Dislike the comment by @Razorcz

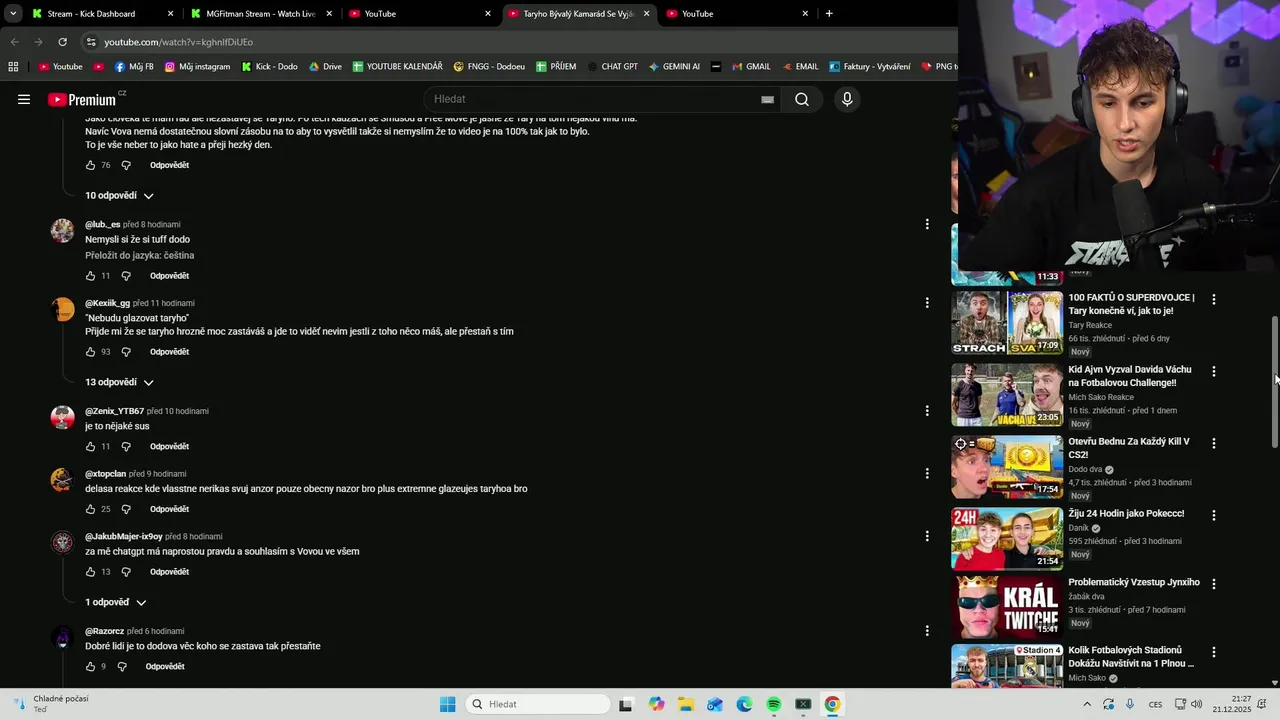[122, 667]
